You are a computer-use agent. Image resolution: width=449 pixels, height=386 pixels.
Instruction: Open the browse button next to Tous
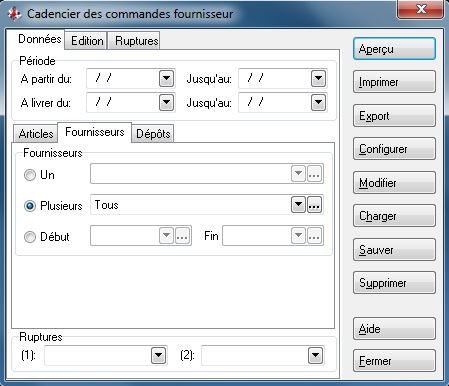[x=314, y=205]
